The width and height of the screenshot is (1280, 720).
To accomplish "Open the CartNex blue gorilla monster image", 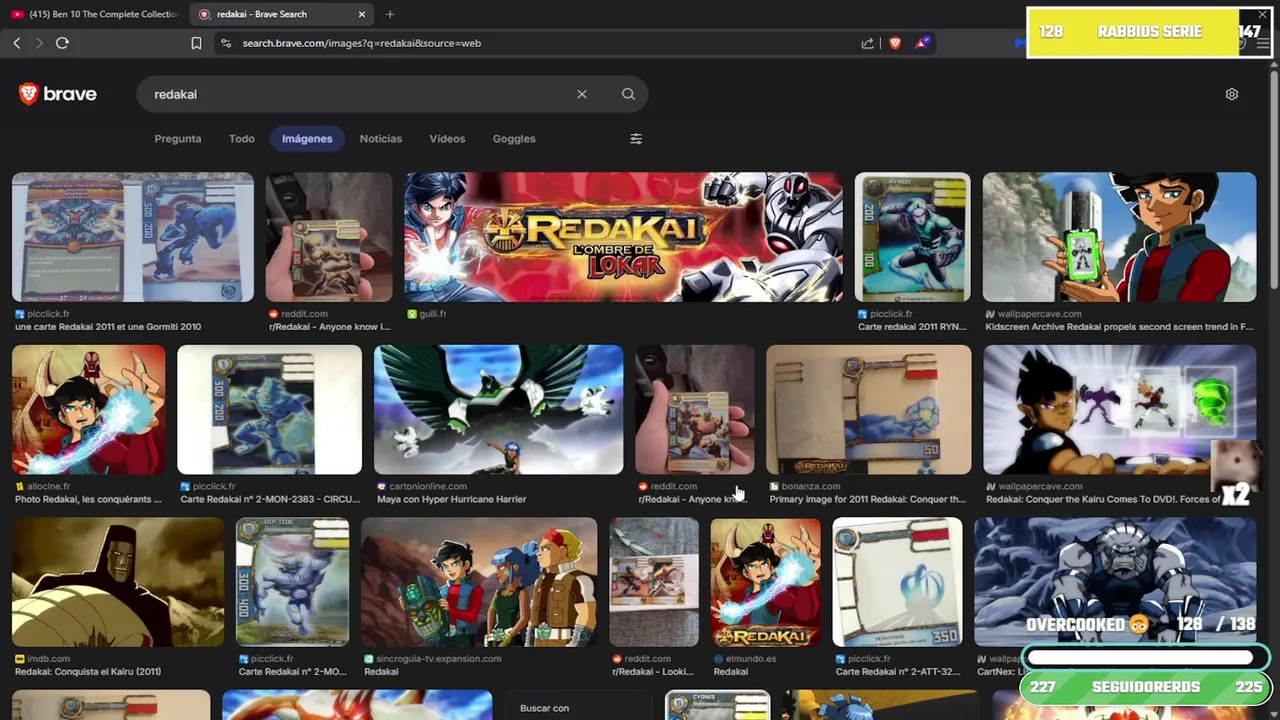I will coord(1115,582).
